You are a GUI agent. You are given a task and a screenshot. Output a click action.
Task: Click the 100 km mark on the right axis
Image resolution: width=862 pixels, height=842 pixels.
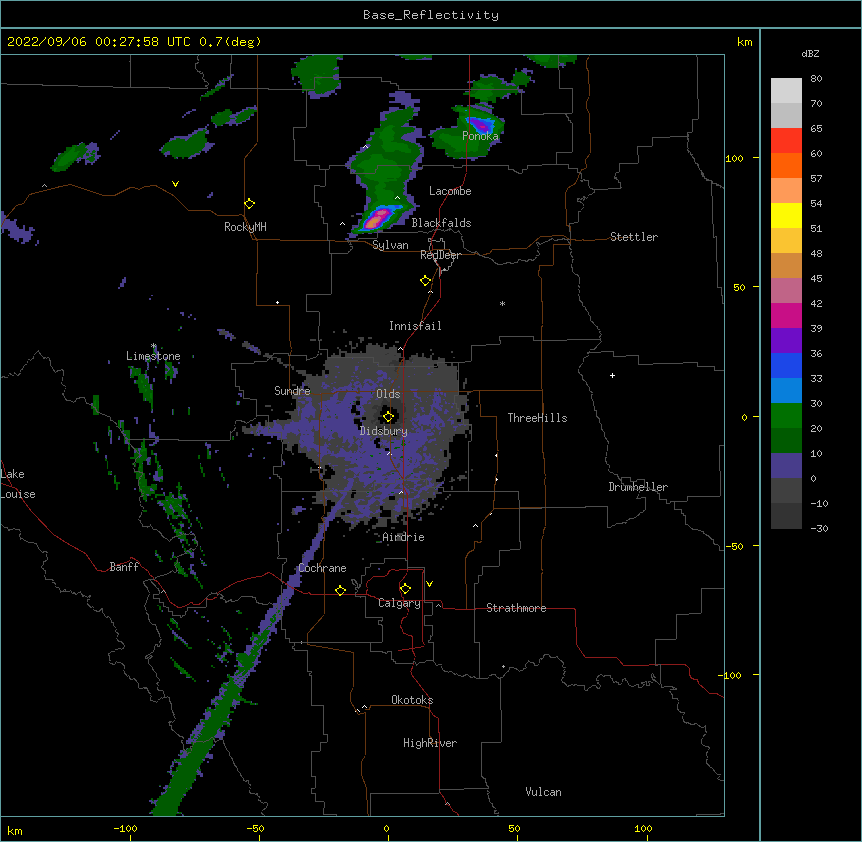coord(734,158)
